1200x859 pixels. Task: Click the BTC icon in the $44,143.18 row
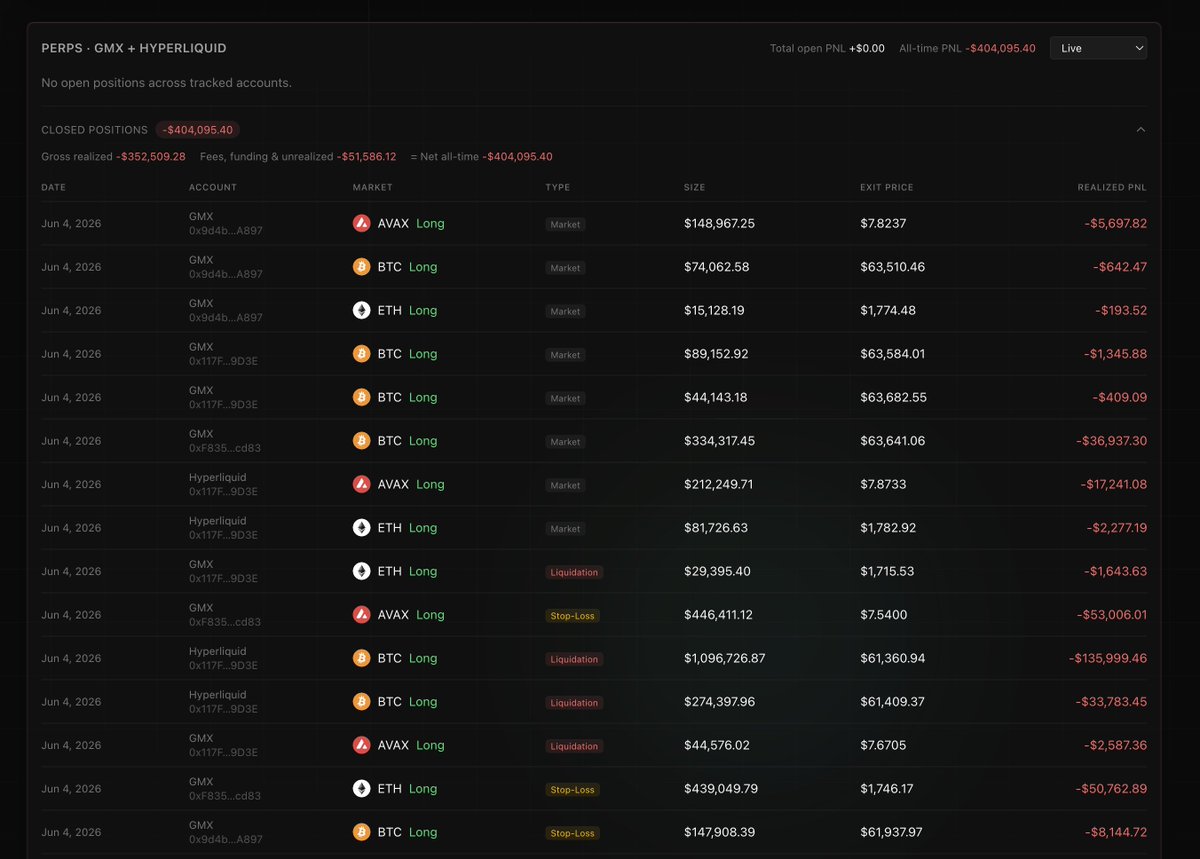pos(361,398)
